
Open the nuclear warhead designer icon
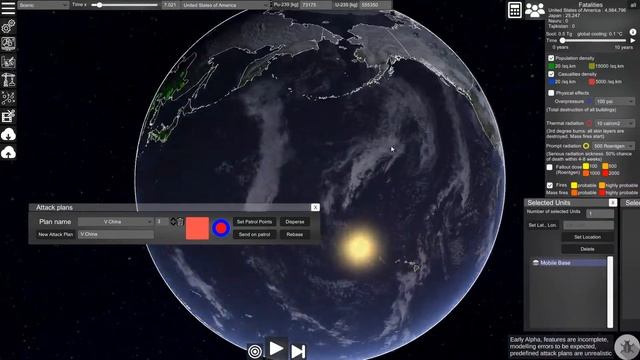coord(8,44)
